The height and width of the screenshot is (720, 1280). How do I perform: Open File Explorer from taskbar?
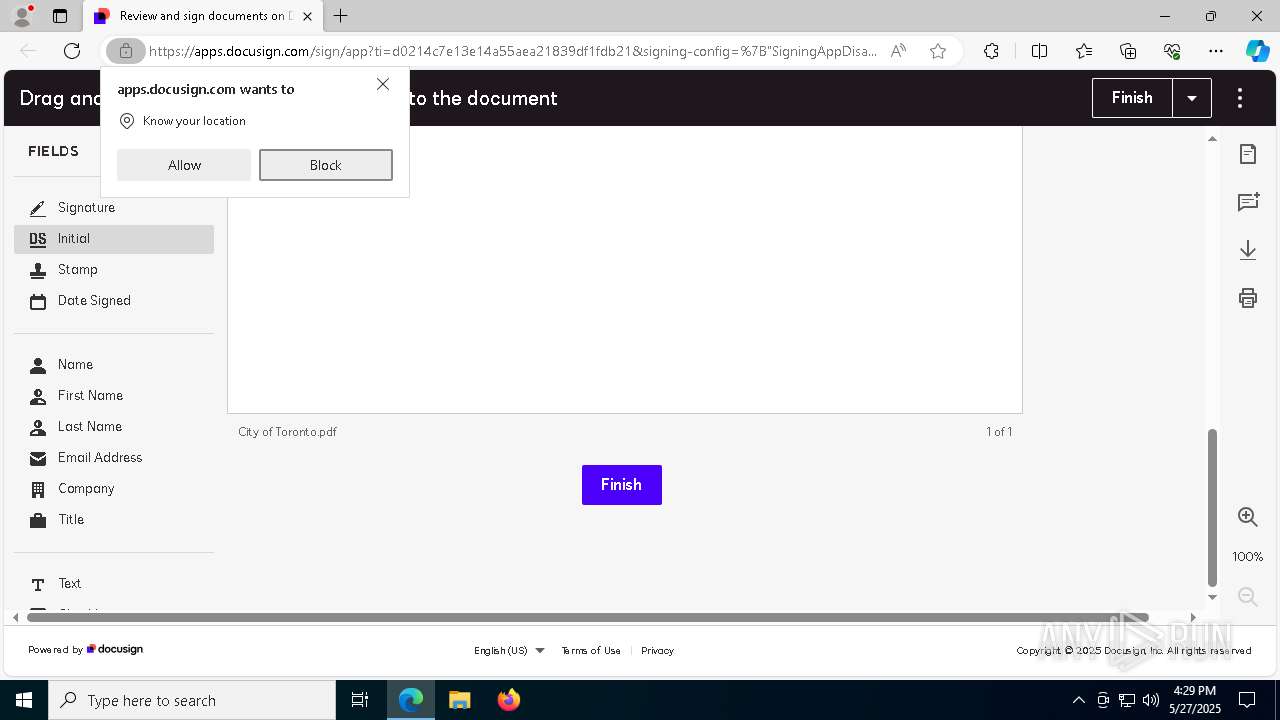pos(460,700)
